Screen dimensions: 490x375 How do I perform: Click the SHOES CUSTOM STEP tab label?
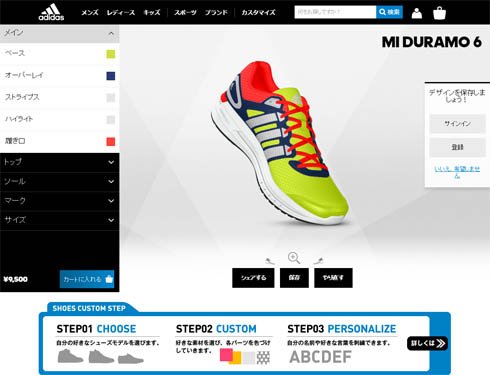(89, 308)
